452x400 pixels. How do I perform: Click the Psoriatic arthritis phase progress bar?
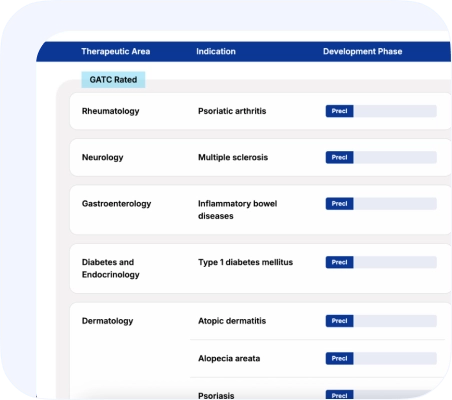[381, 111]
